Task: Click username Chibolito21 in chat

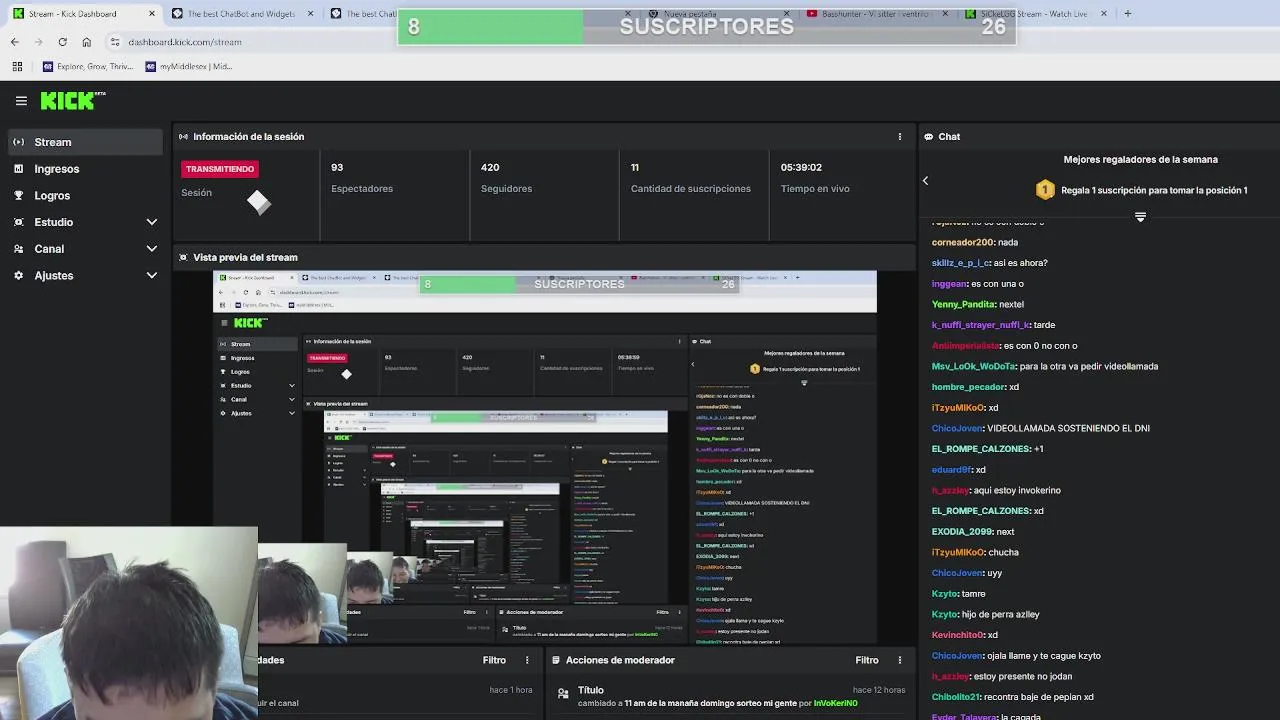Action: point(956,697)
